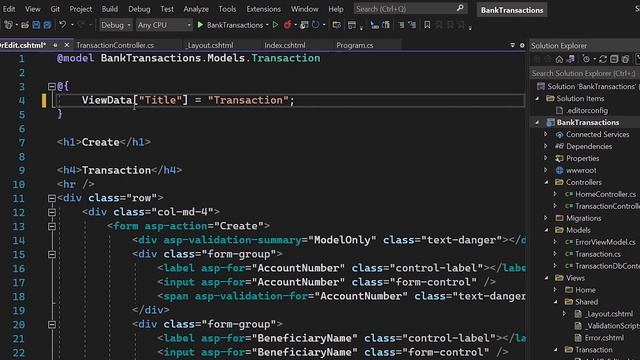This screenshot has height=360, width=640.
Task: Open the startup project dropdown arrow
Action: [x=267, y=25]
